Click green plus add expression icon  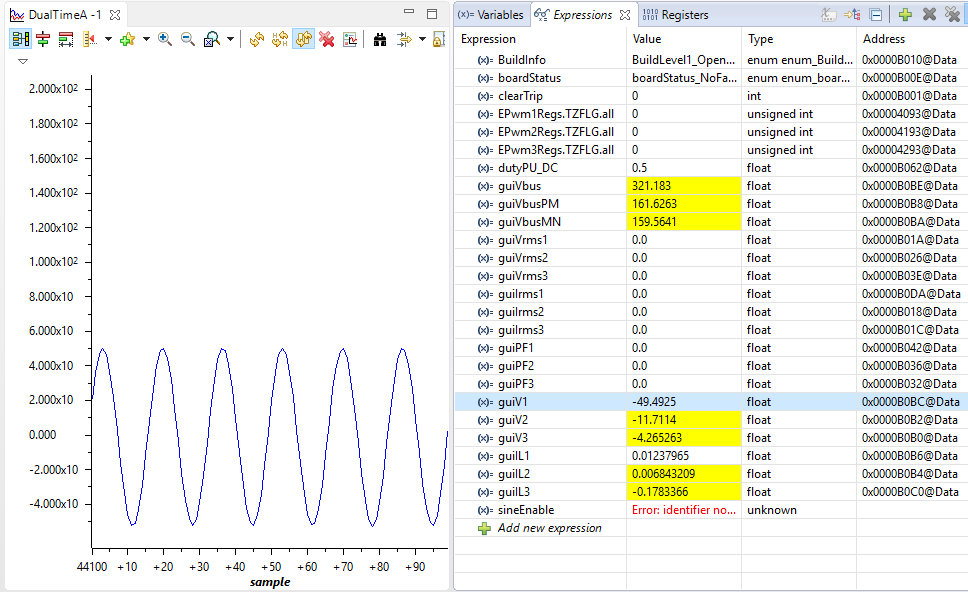pyautogui.click(x=905, y=15)
